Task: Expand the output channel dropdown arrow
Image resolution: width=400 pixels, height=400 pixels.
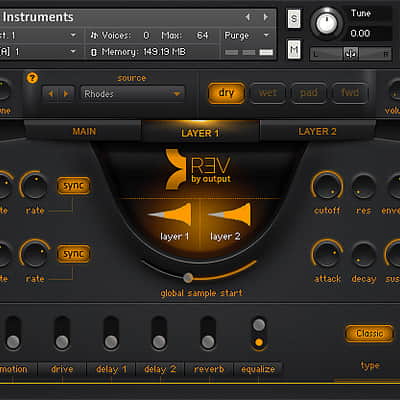Action: click(73, 35)
